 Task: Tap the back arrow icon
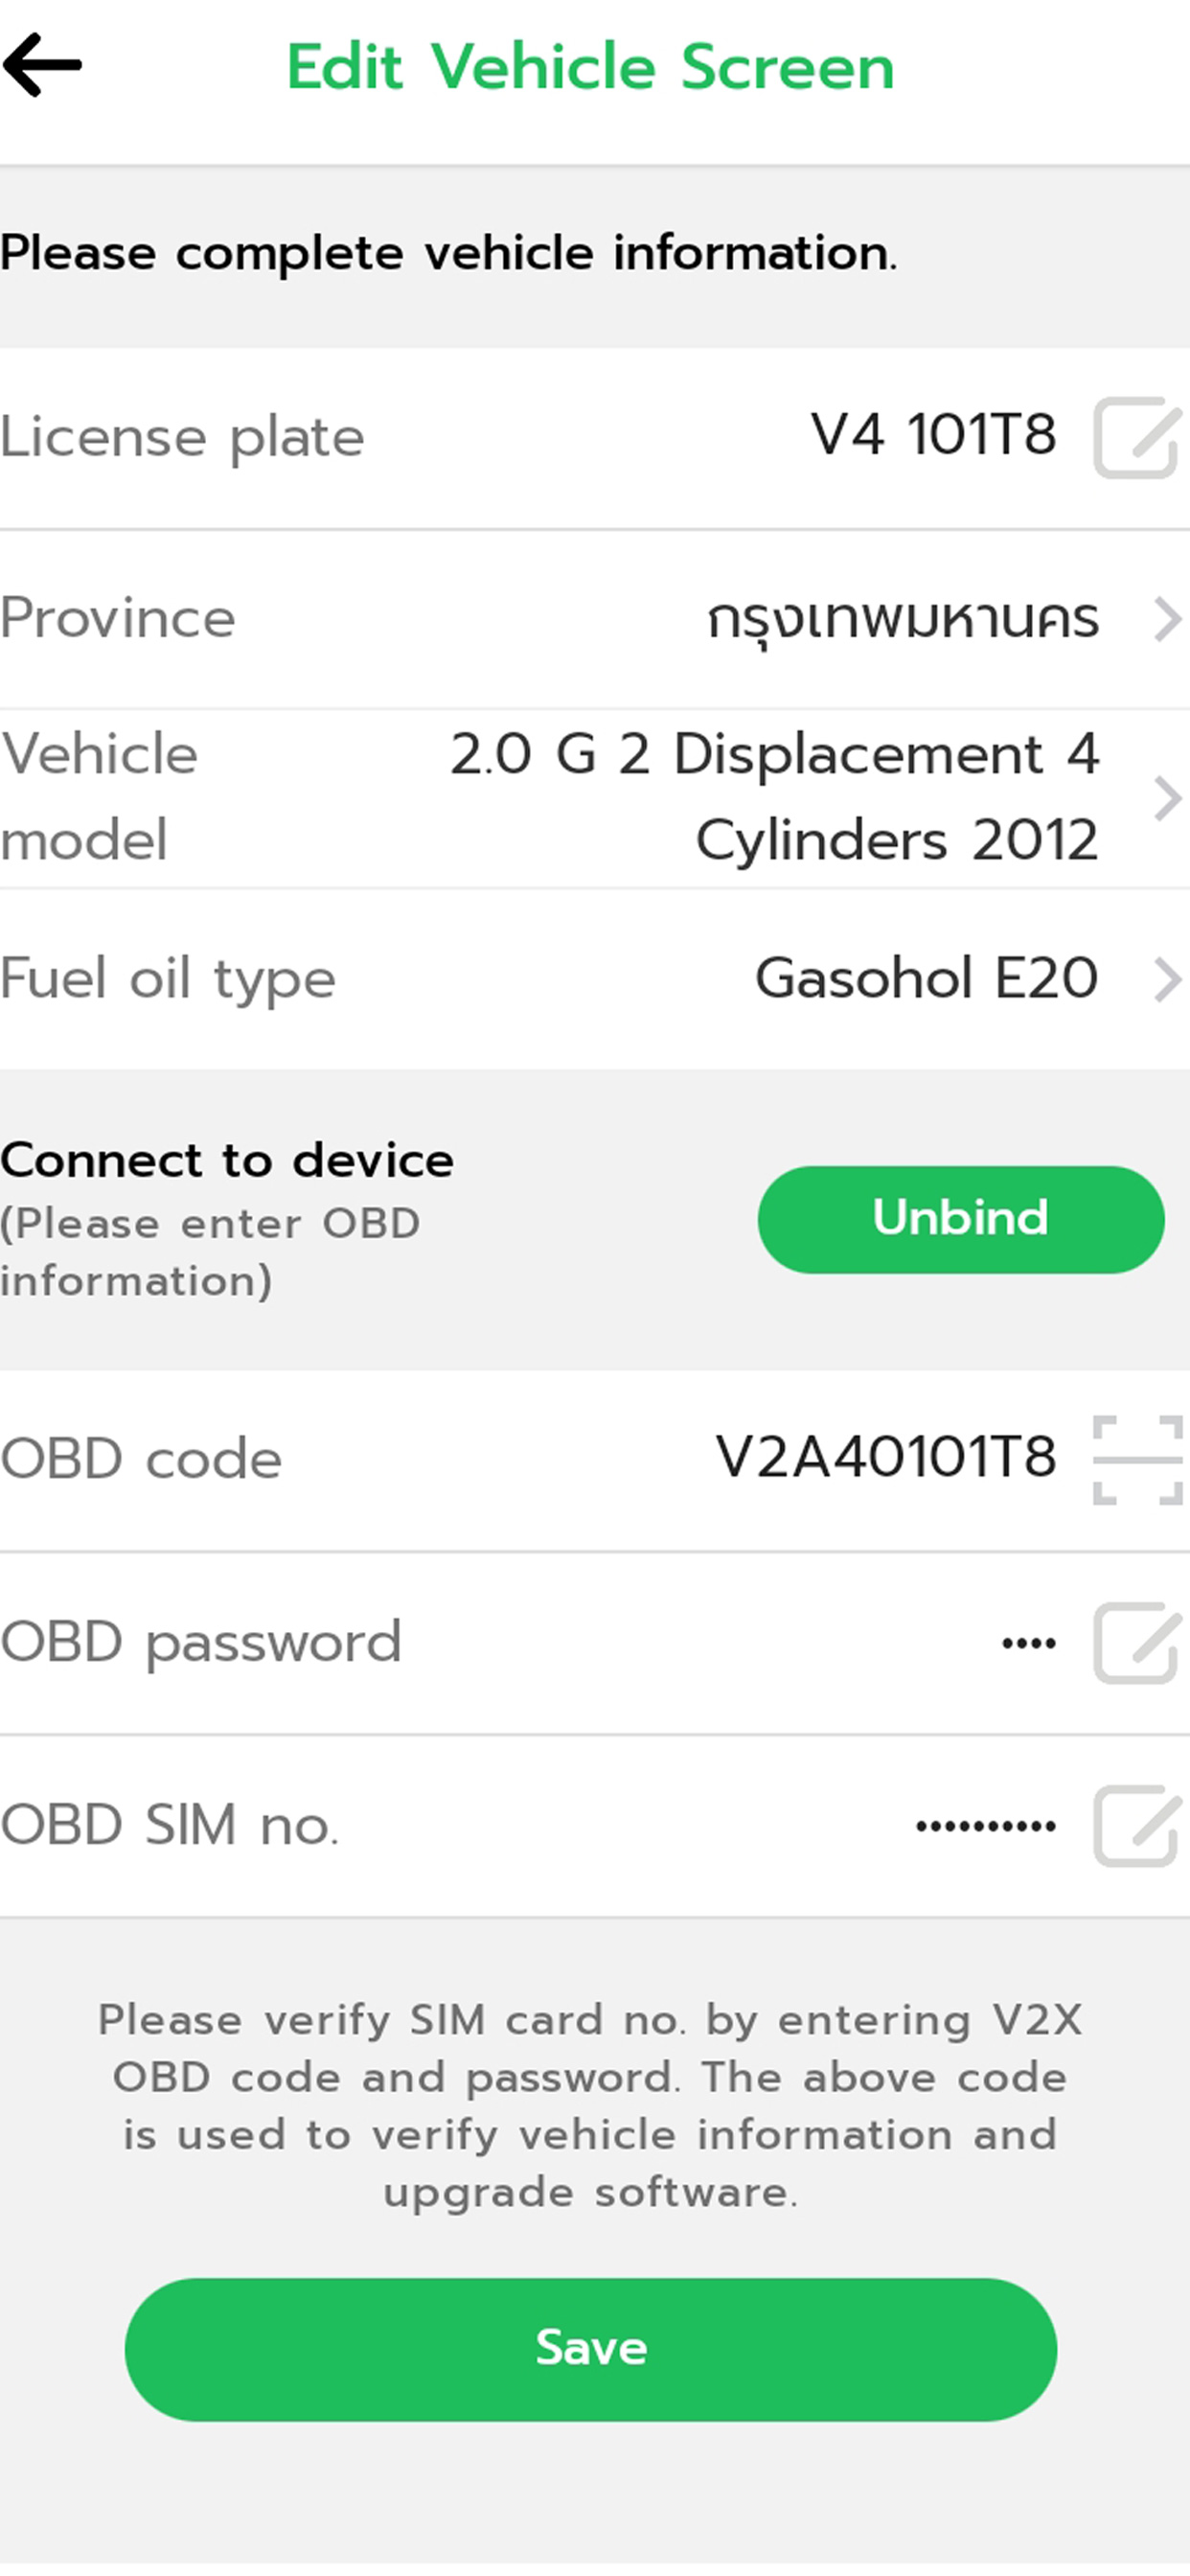[x=42, y=66]
